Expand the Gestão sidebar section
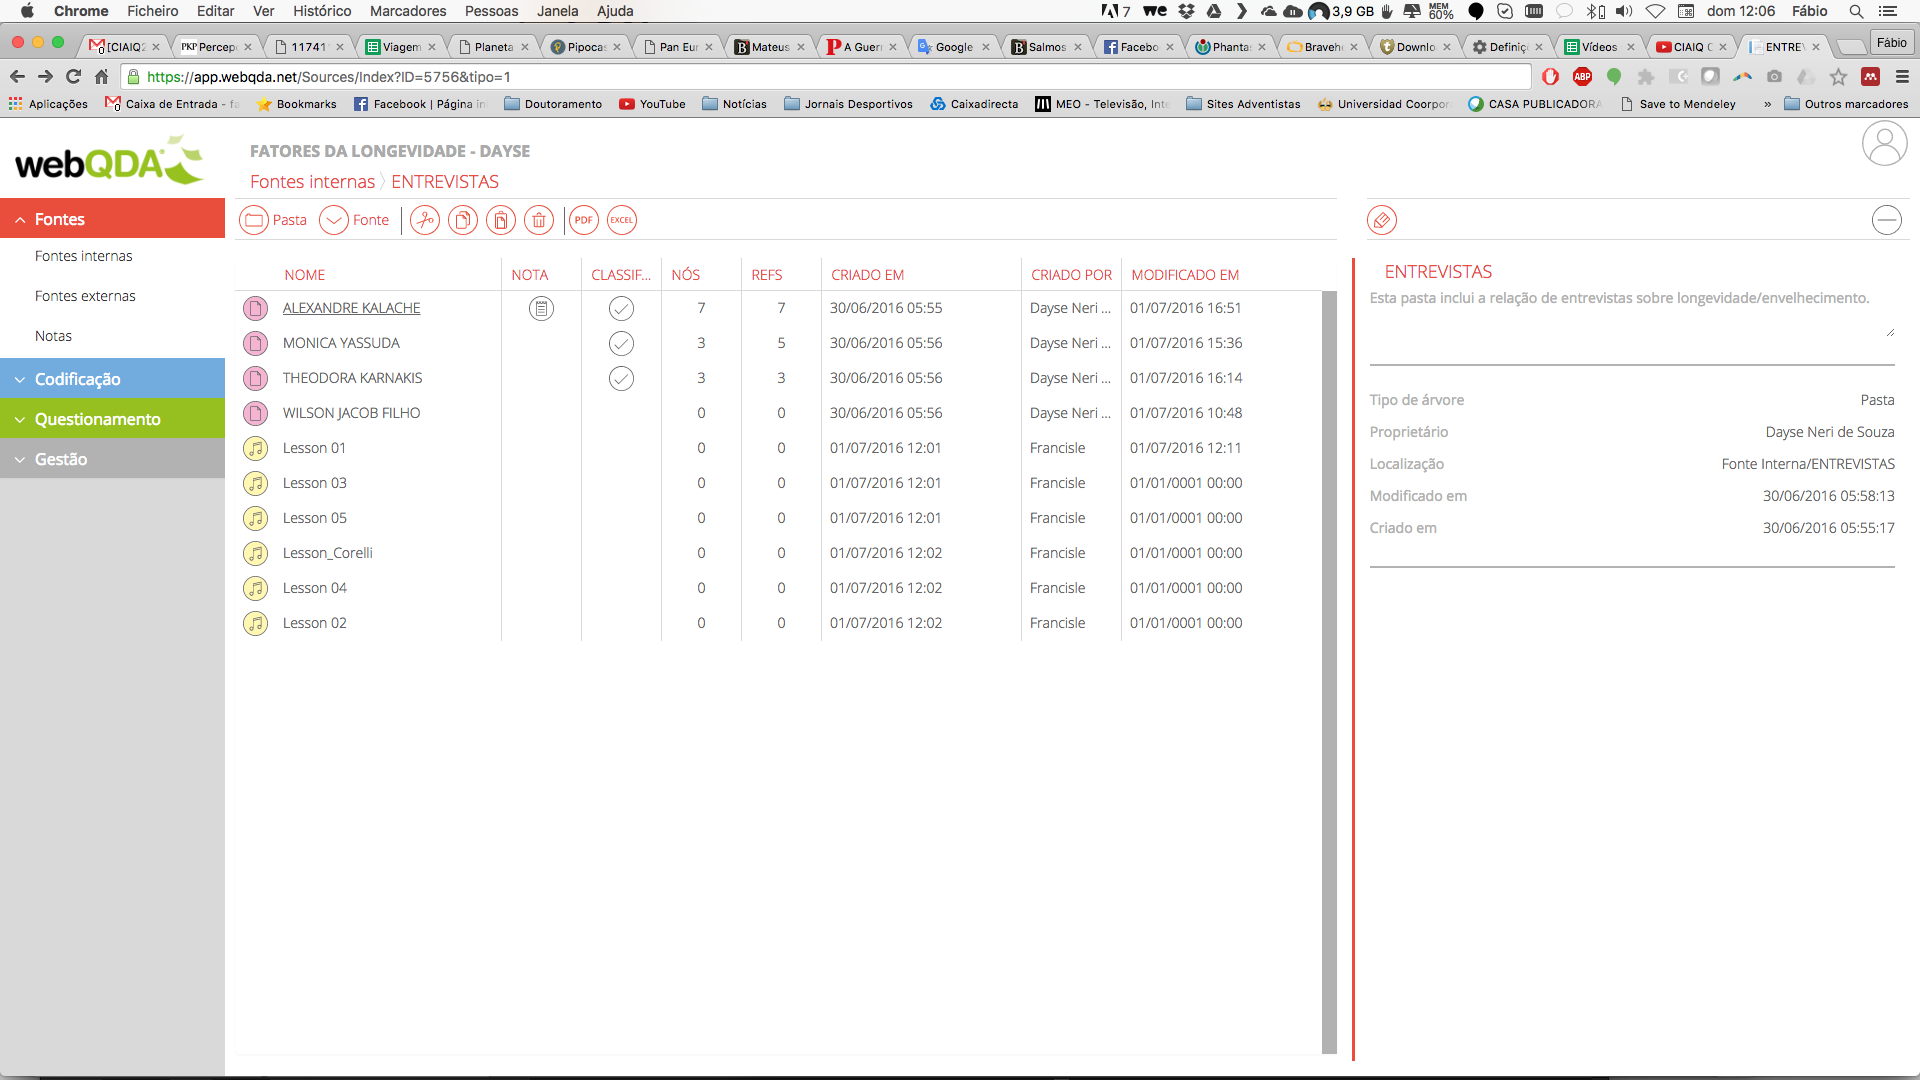This screenshot has width=1920, height=1080. click(112, 459)
